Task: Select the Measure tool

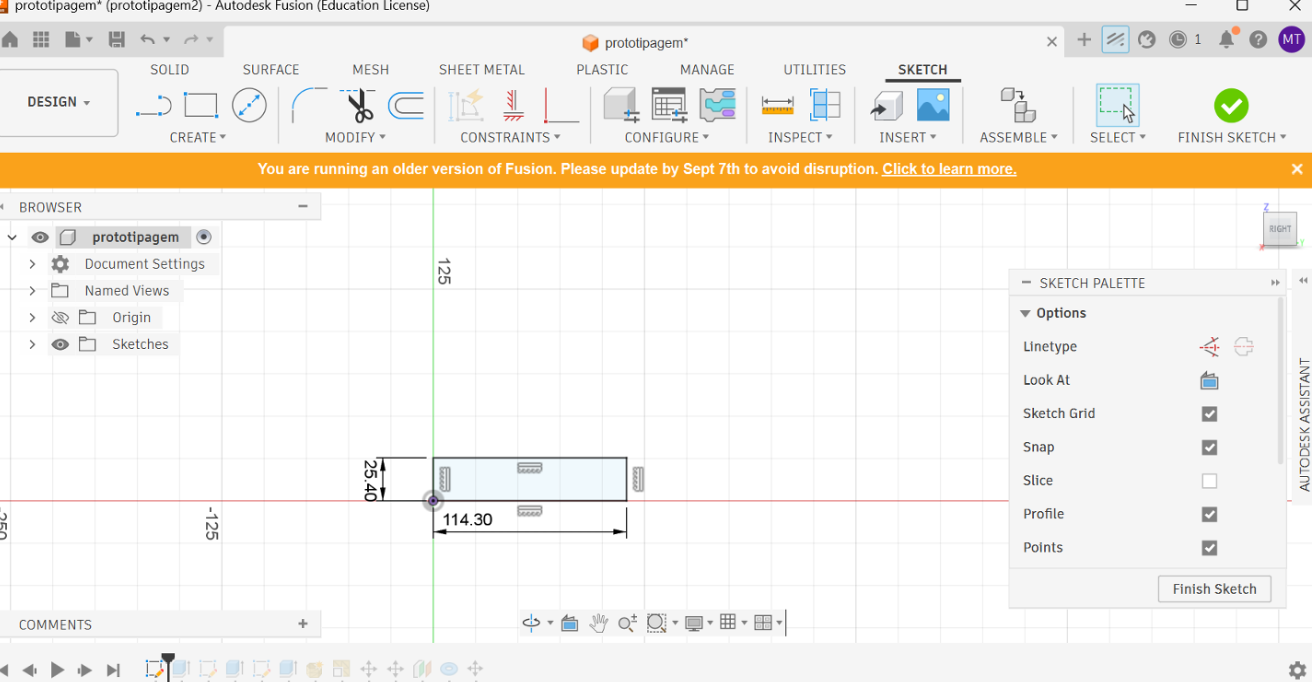Action: coord(777,105)
